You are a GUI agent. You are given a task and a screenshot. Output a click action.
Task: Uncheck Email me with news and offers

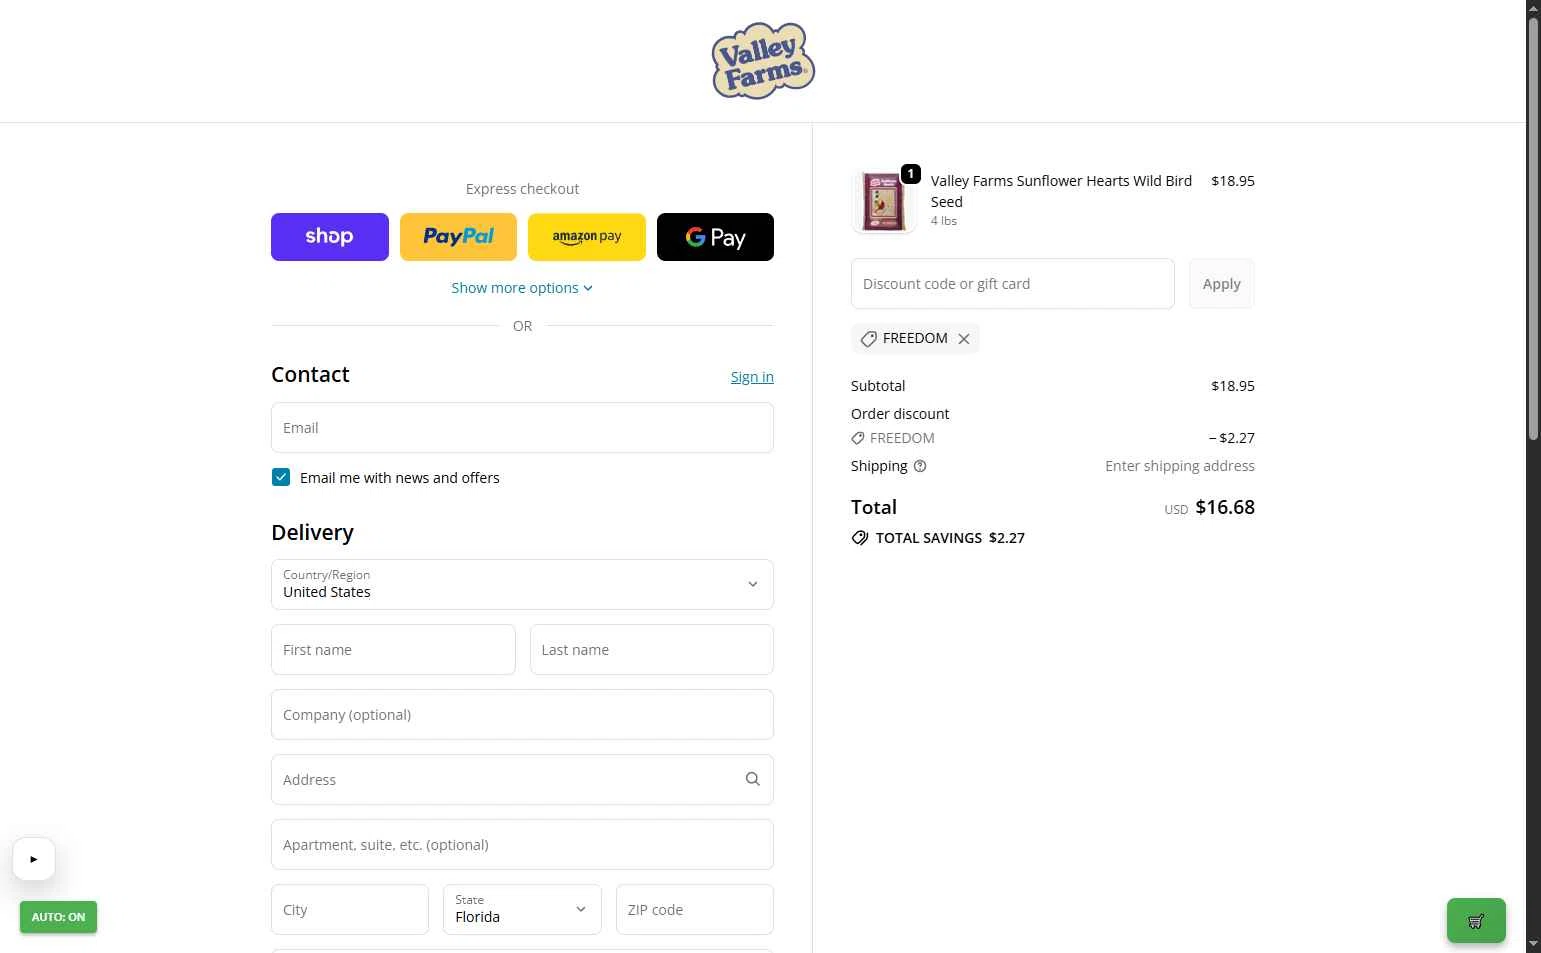pyautogui.click(x=281, y=478)
